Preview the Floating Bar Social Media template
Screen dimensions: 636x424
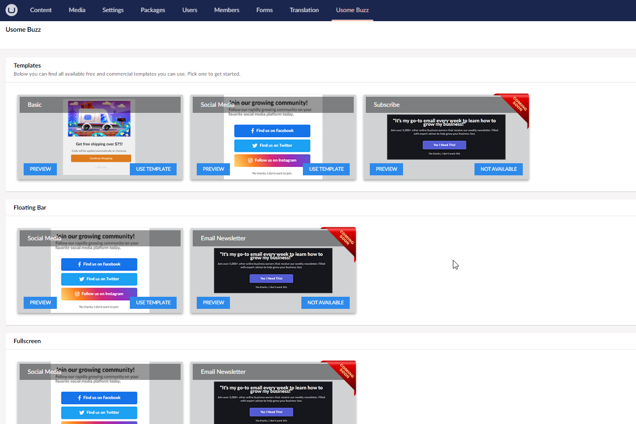pos(40,302)
